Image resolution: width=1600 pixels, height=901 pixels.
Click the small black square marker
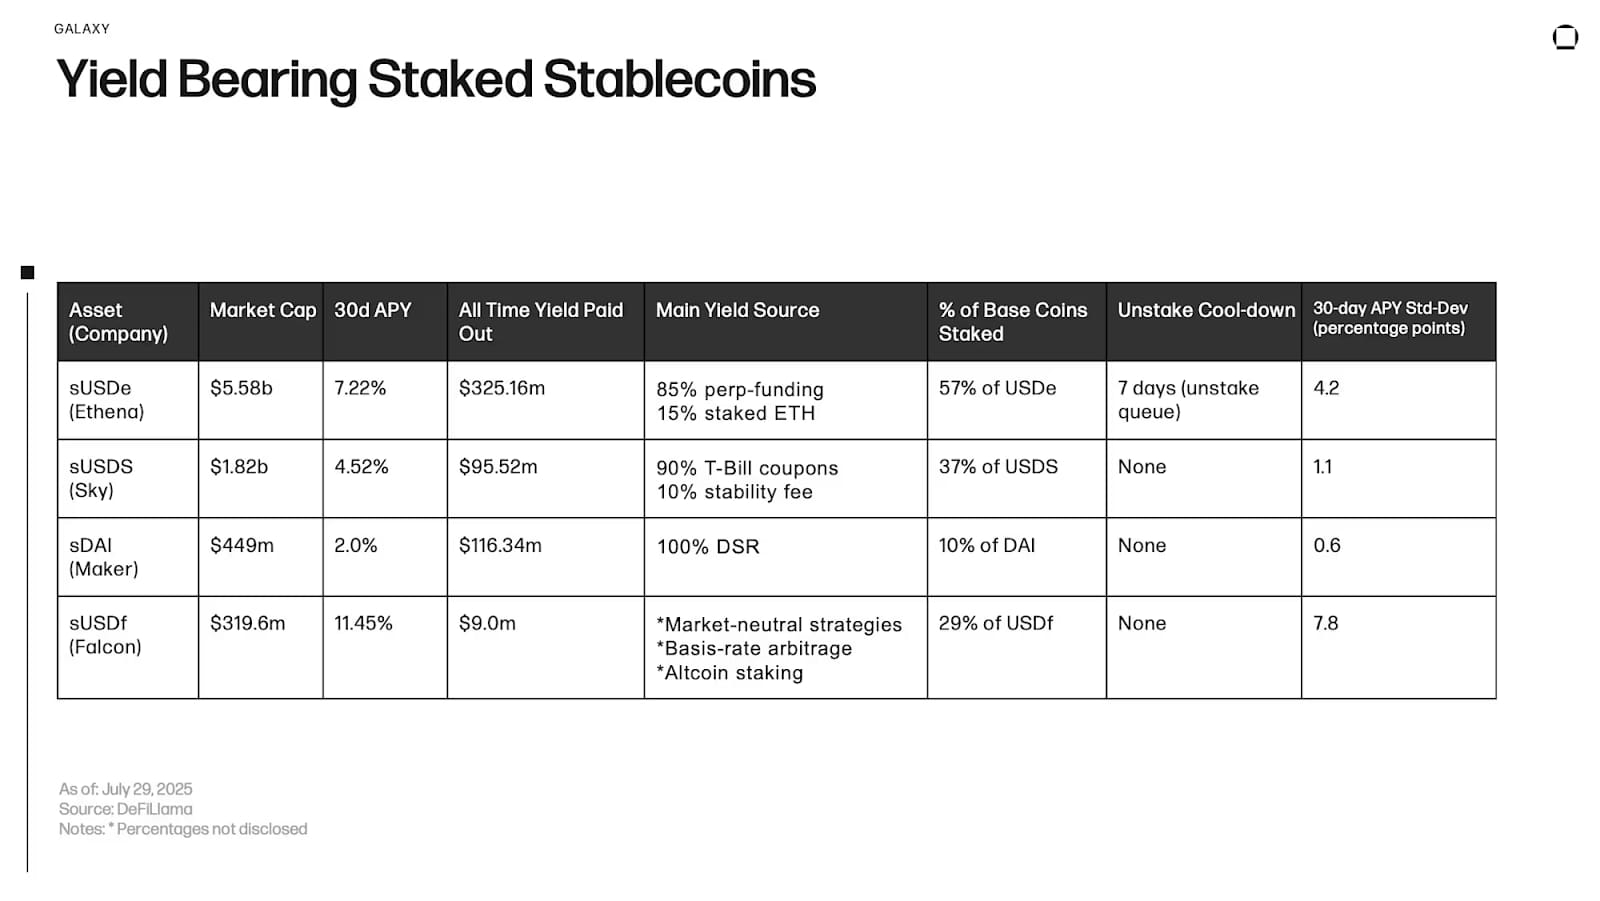(28, 272)
